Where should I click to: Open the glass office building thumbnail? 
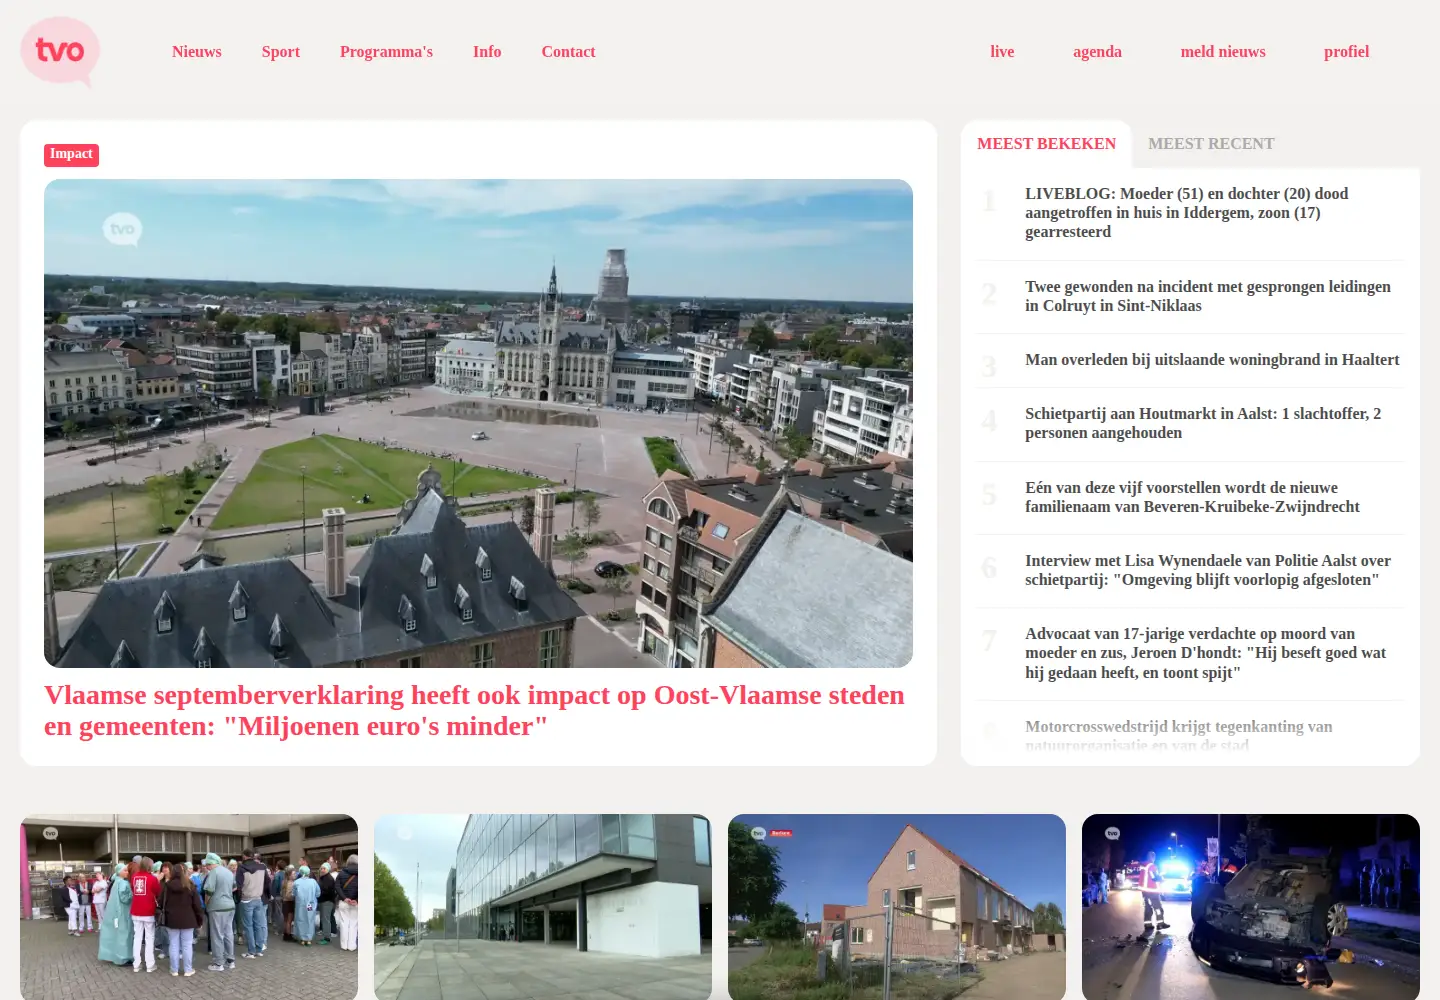click(x=543, y=907)
